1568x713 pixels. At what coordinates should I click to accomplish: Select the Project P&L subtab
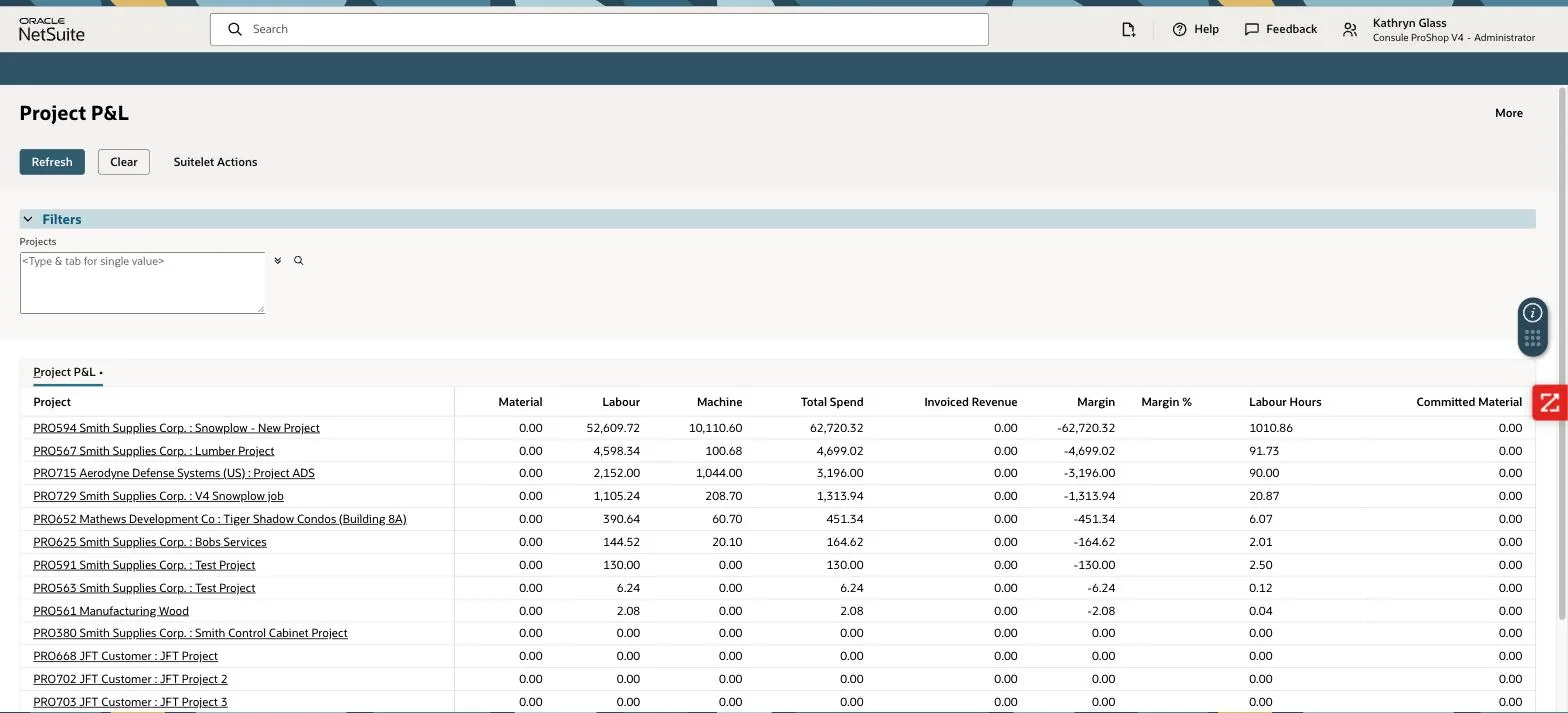(x=68, y=372)
